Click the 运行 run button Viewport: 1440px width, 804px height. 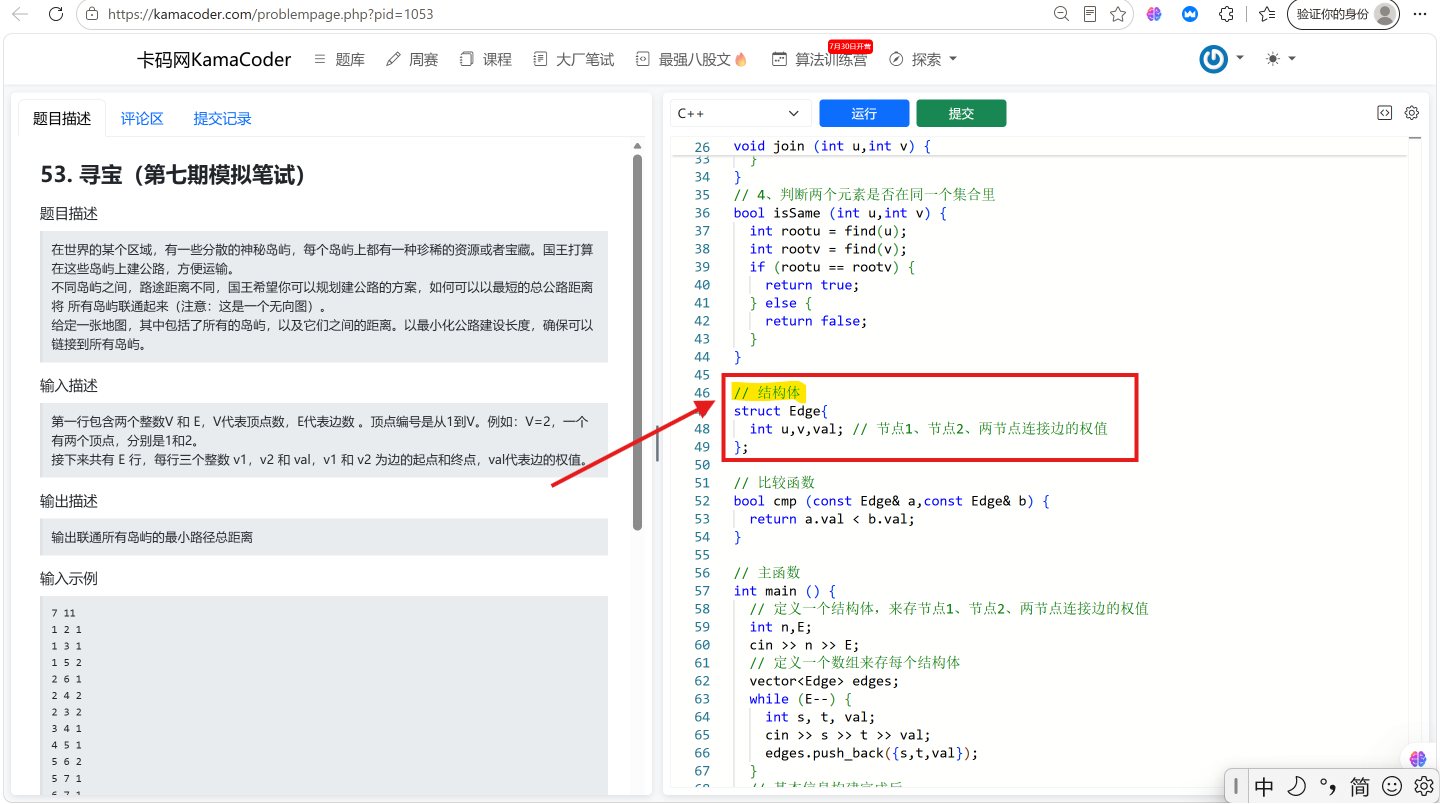coord(864,113)
